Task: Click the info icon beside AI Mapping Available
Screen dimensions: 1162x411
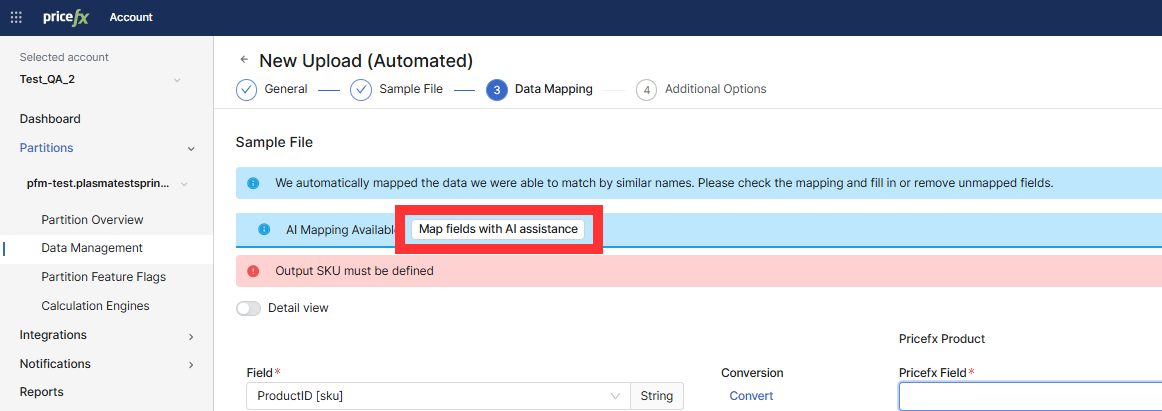Action: point(264,229)
